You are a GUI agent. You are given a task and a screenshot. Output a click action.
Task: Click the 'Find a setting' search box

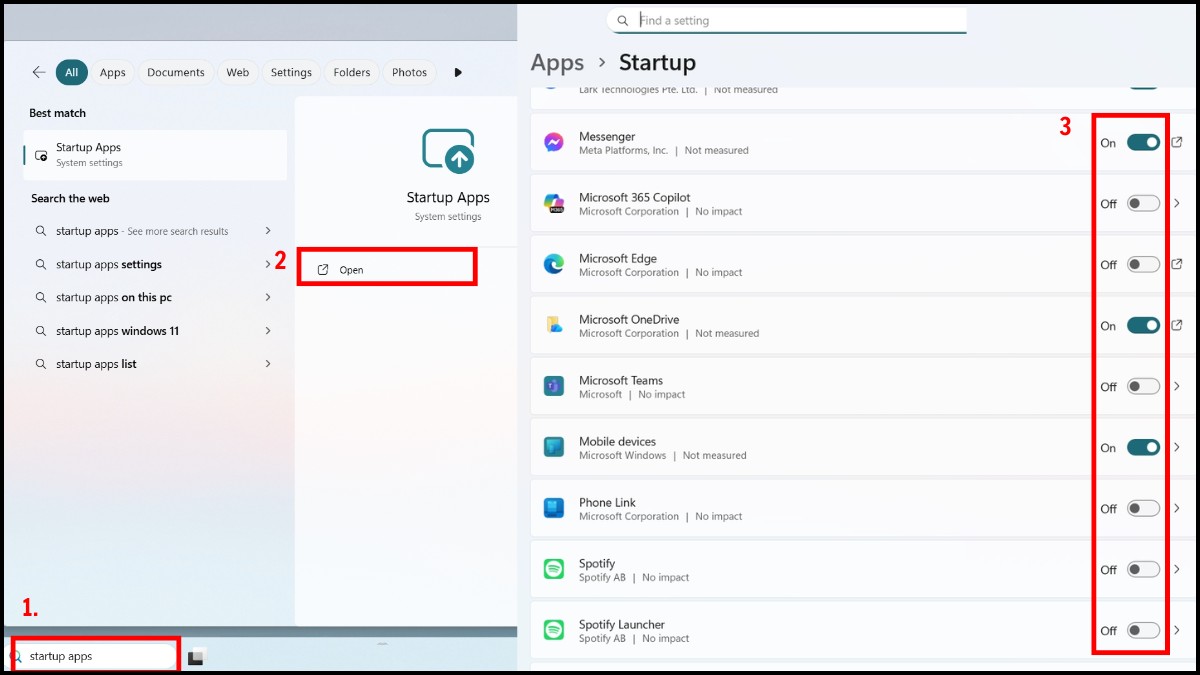tap(785, 20)
